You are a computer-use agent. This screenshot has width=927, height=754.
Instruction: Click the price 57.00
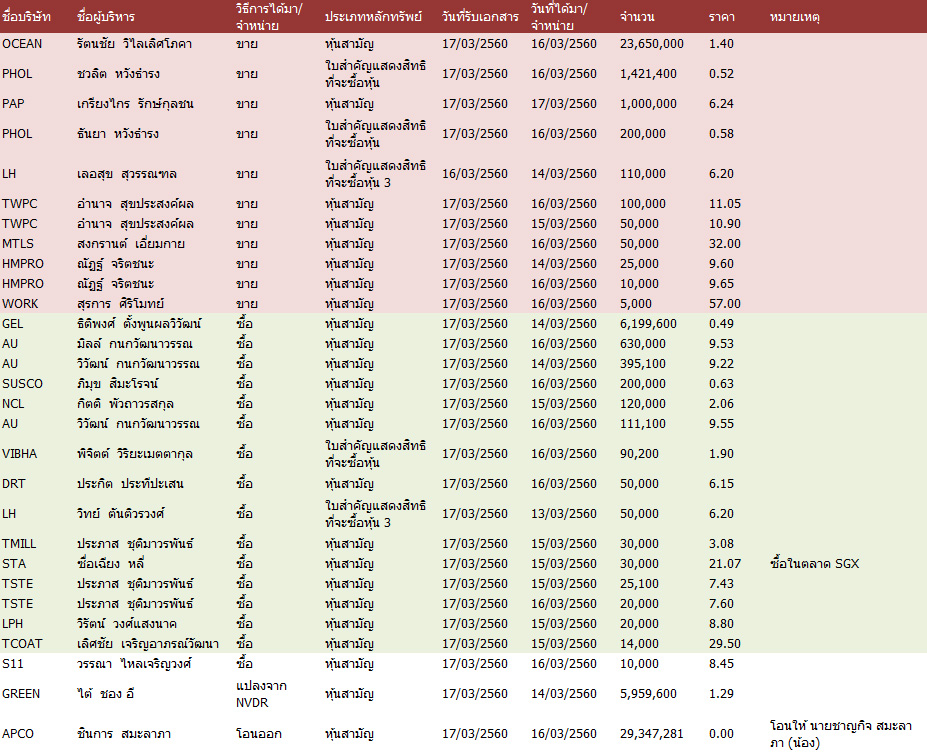725,303
